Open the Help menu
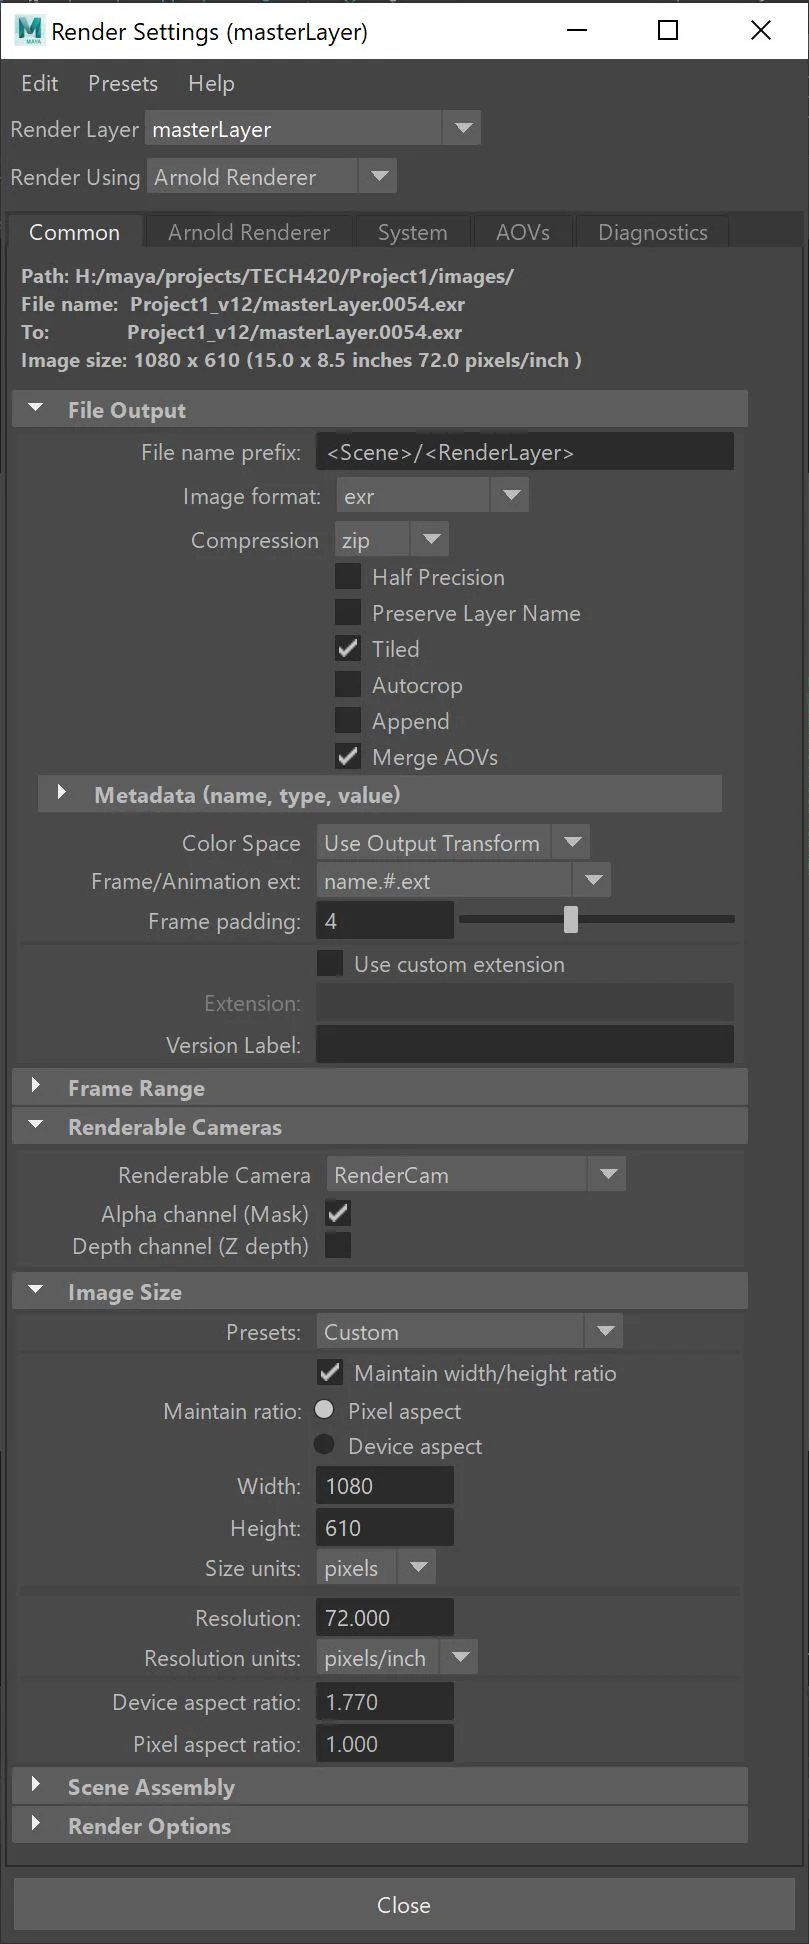The height and width of the screenshot is (1944, 809). click(211, 84)
